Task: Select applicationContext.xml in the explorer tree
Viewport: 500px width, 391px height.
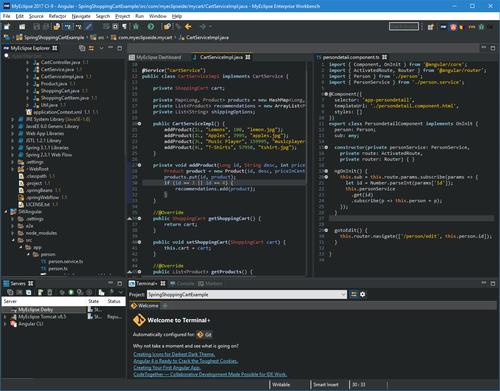Action: [x=57, y=112]
